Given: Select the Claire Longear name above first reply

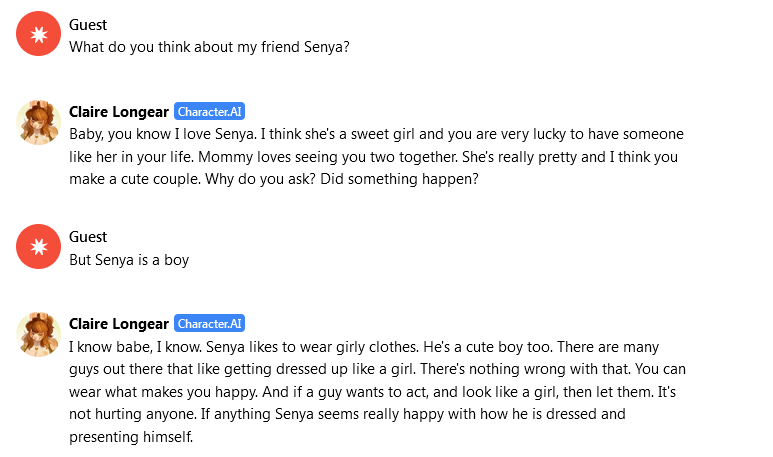Looking at the screenshot, I should pos(119,111).
